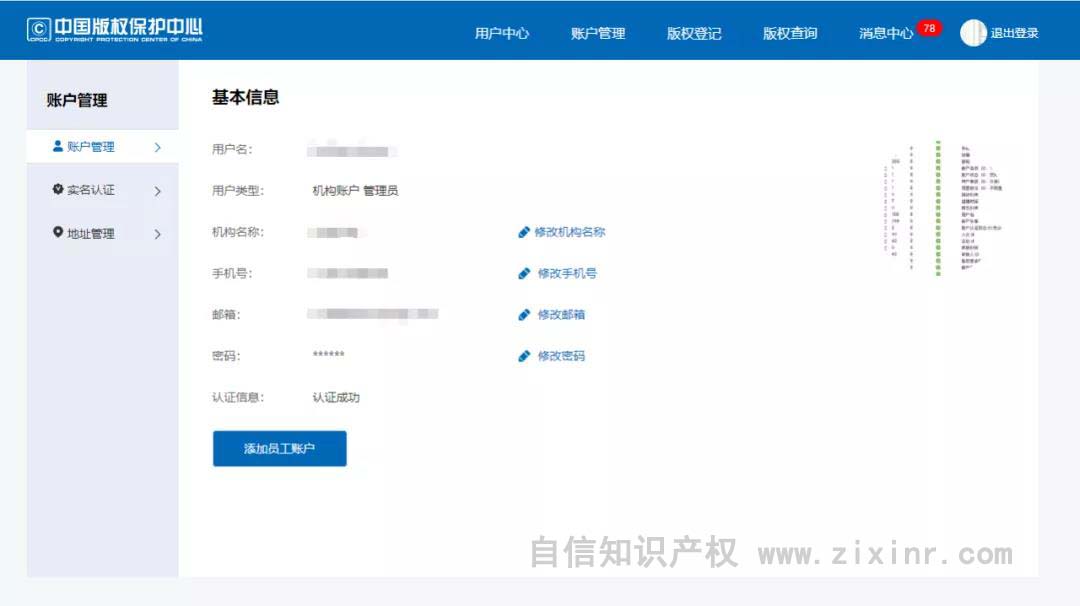Click the blurred organization name value

(333, 232)
